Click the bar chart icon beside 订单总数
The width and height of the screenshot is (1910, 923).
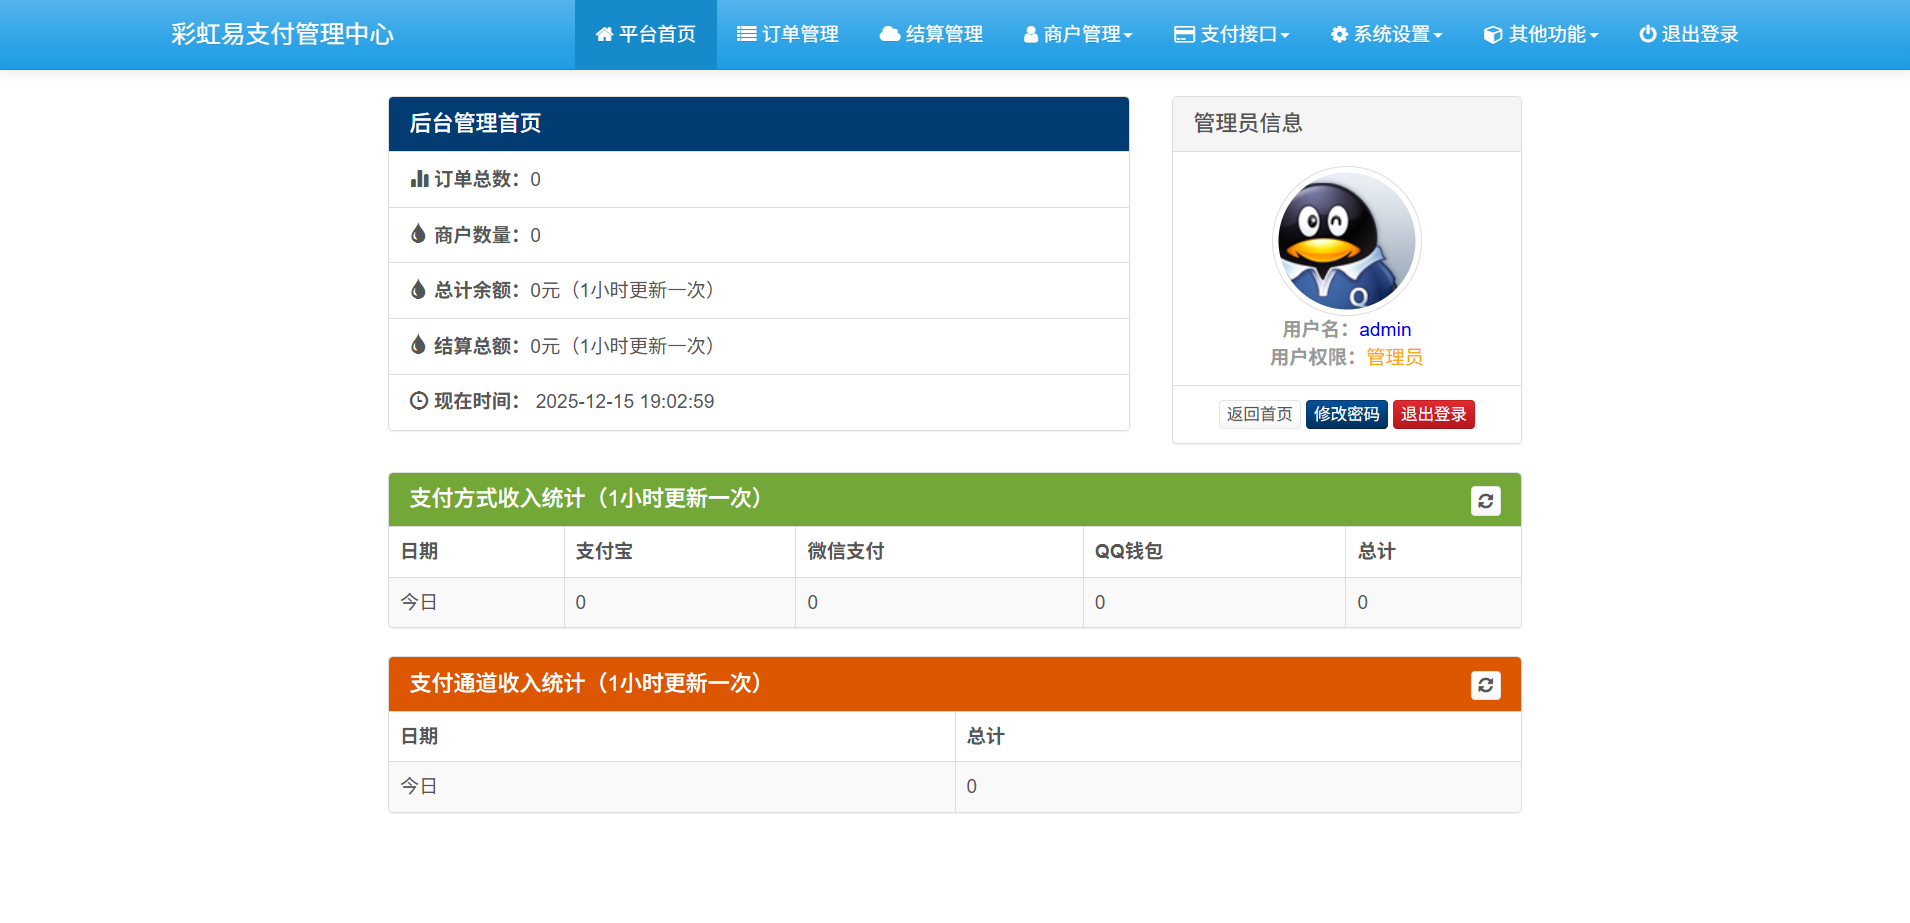[418, 179]
